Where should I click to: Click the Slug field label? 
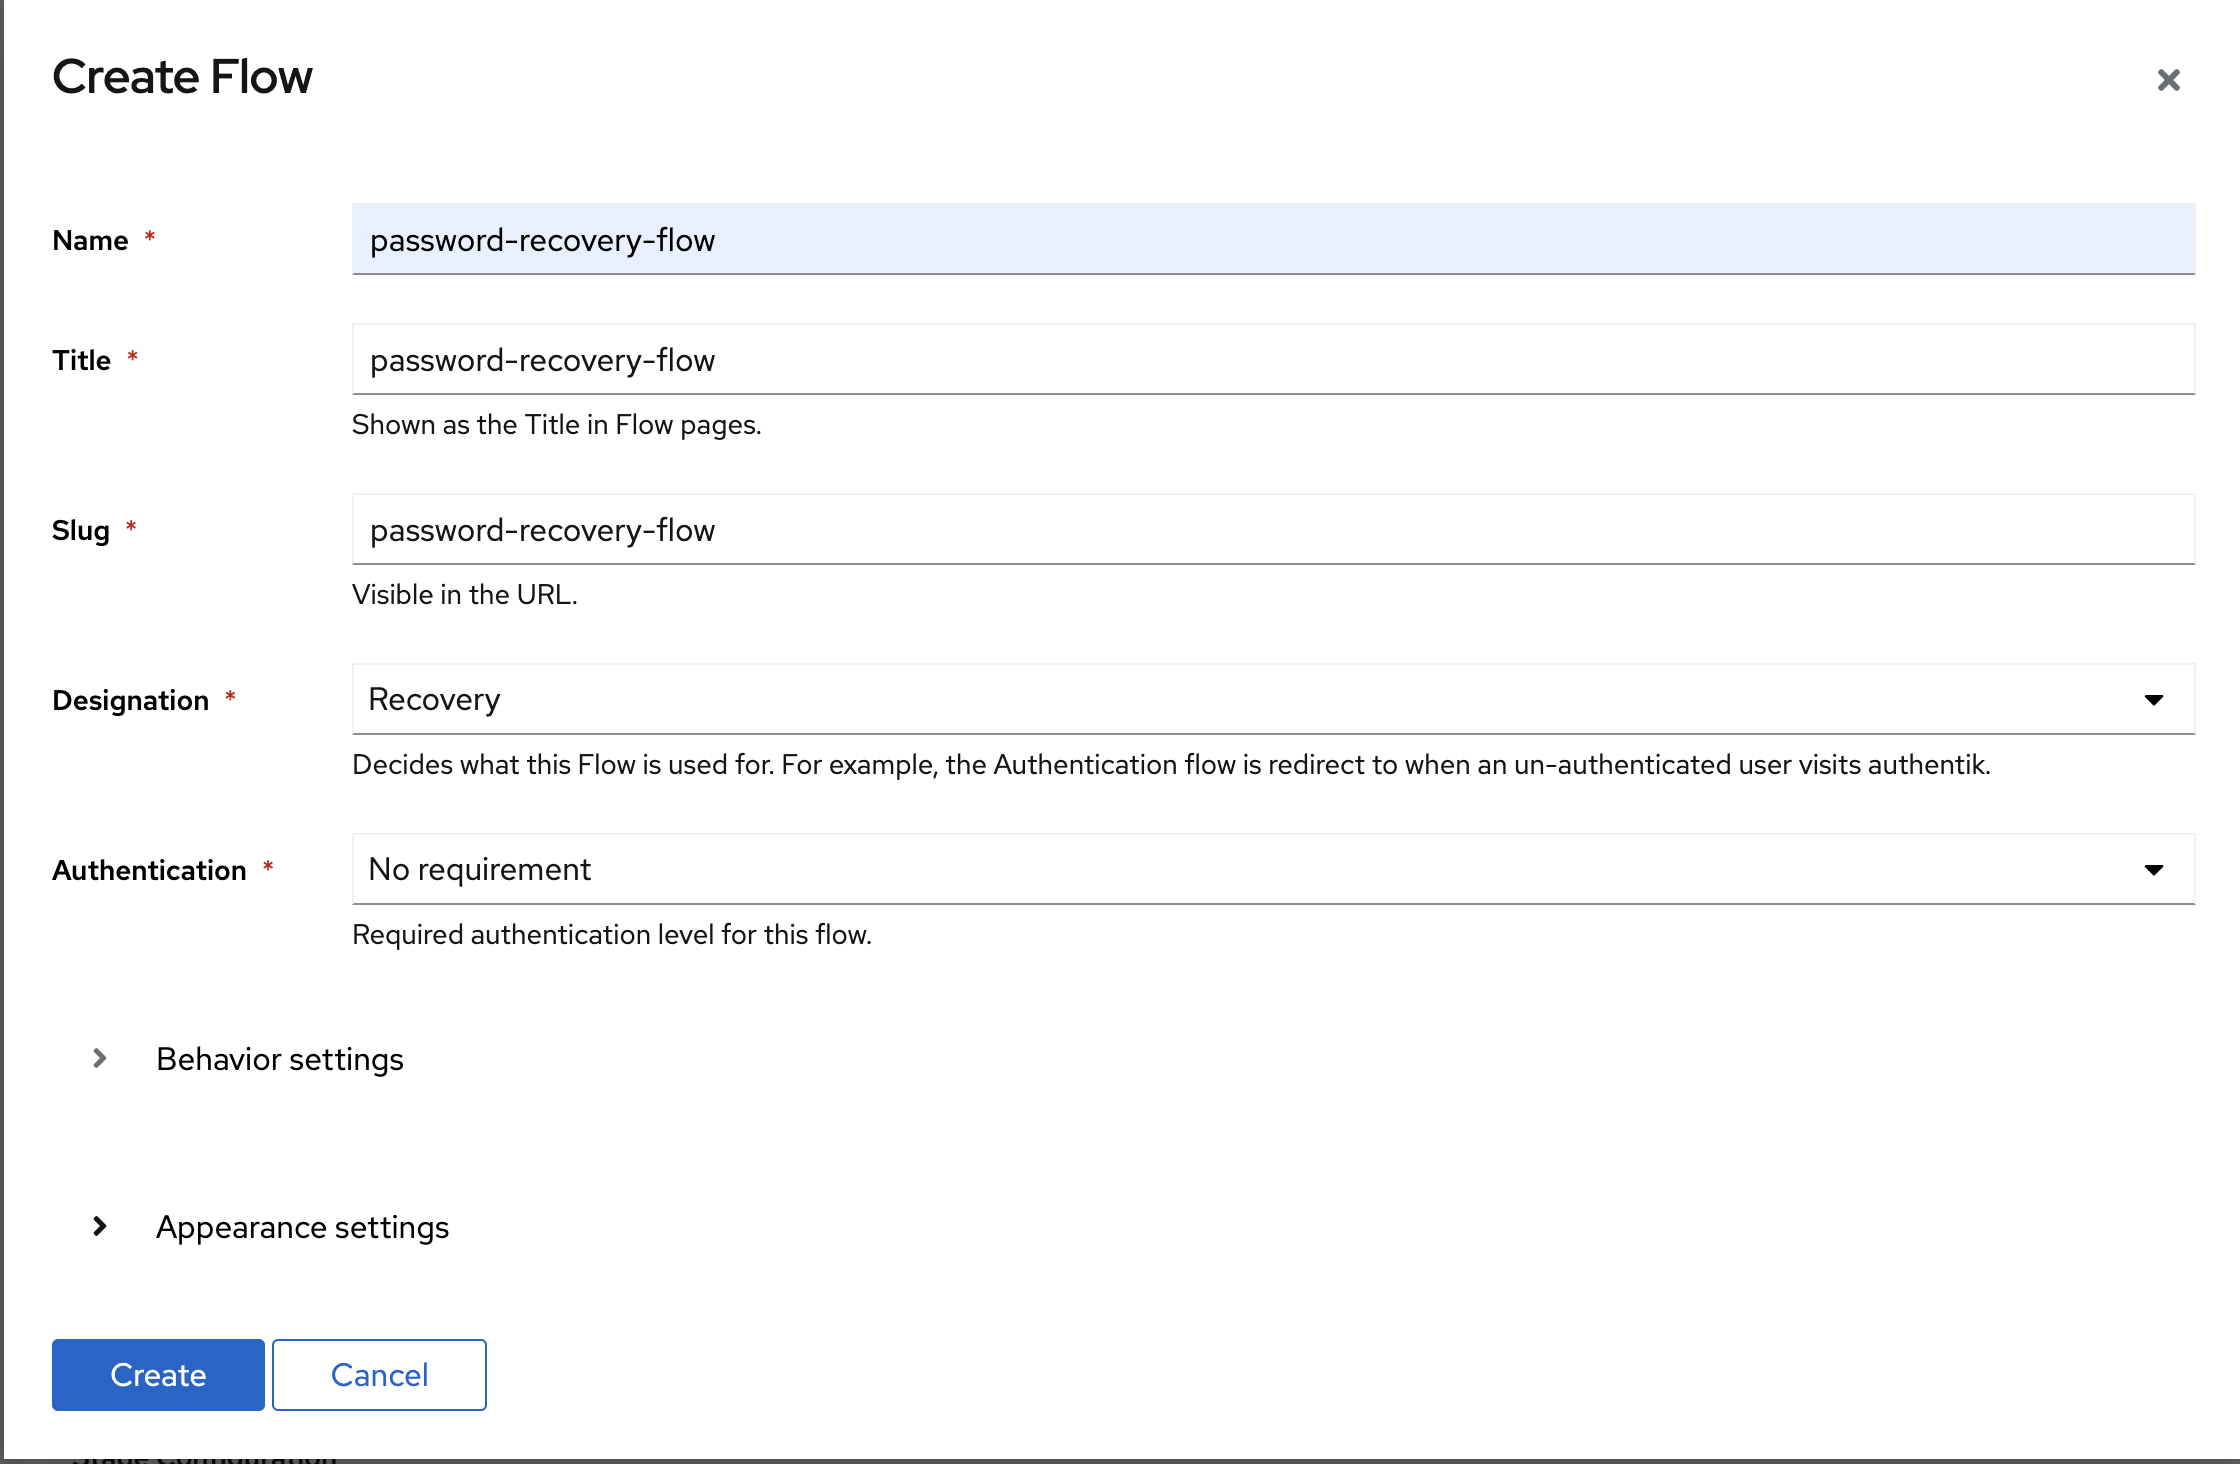tap(80, 531)
